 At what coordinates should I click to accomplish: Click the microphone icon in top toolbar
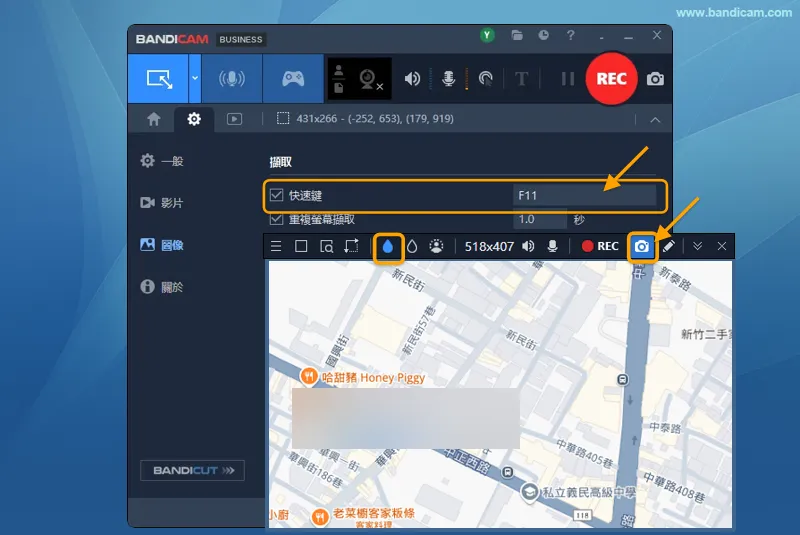448,79
